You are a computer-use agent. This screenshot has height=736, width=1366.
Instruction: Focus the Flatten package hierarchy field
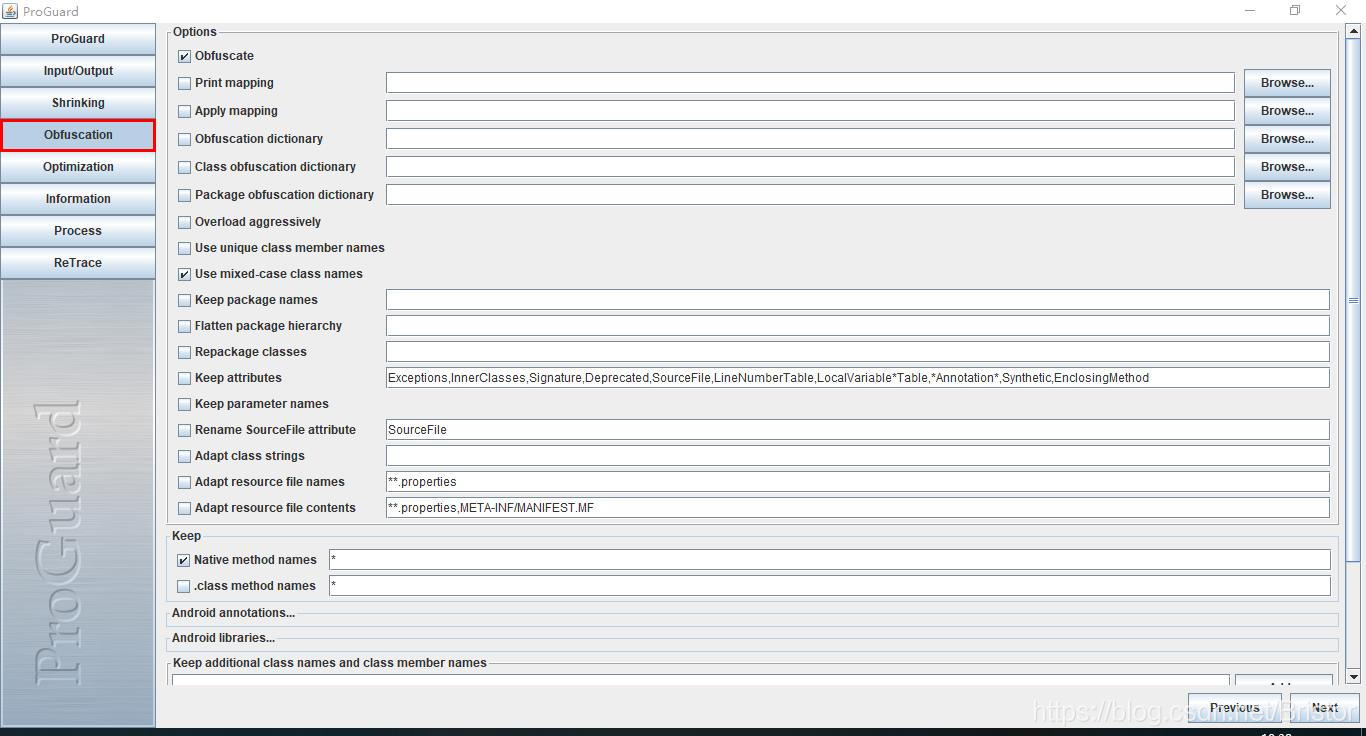pos(858,326)
